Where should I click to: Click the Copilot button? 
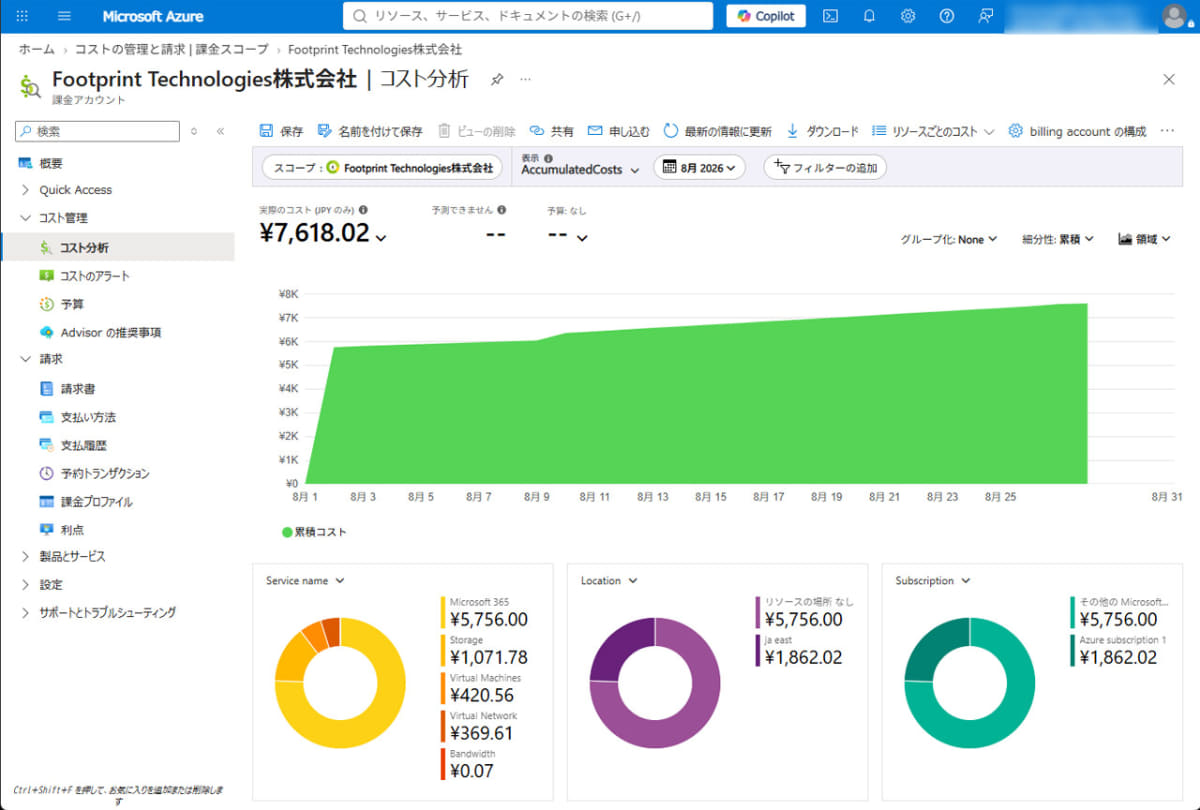point(766,16)
